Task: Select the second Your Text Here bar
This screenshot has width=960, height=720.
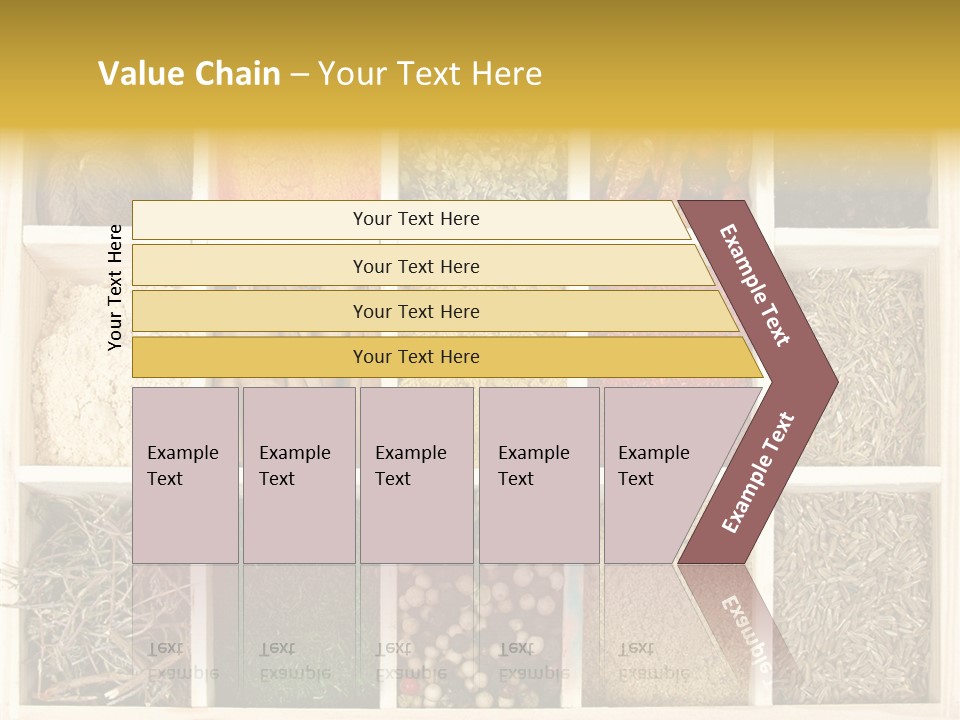Action: pos(423,266)
